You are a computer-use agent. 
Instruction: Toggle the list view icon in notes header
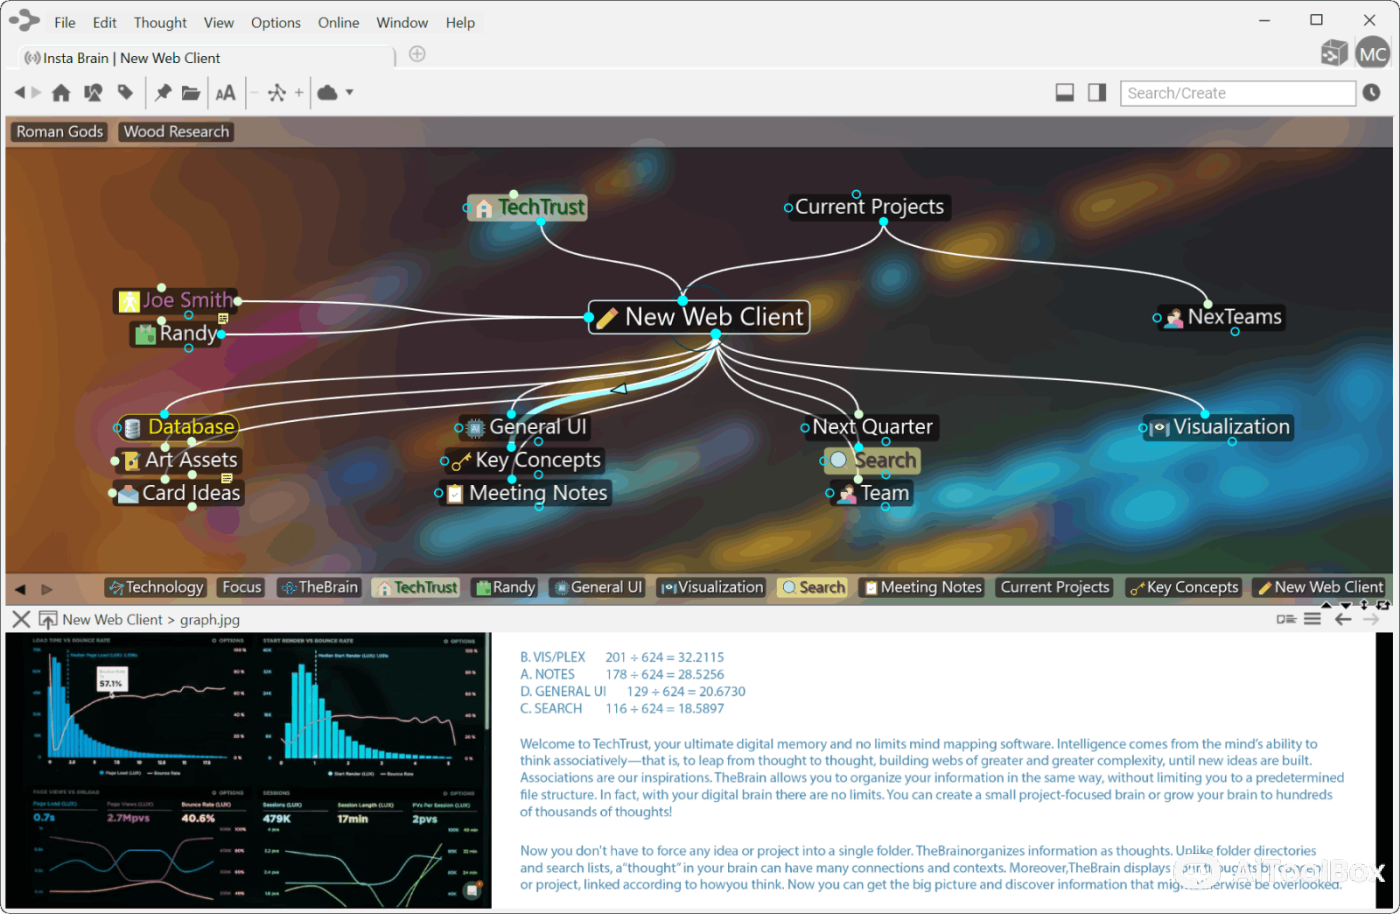[1312, 619]
